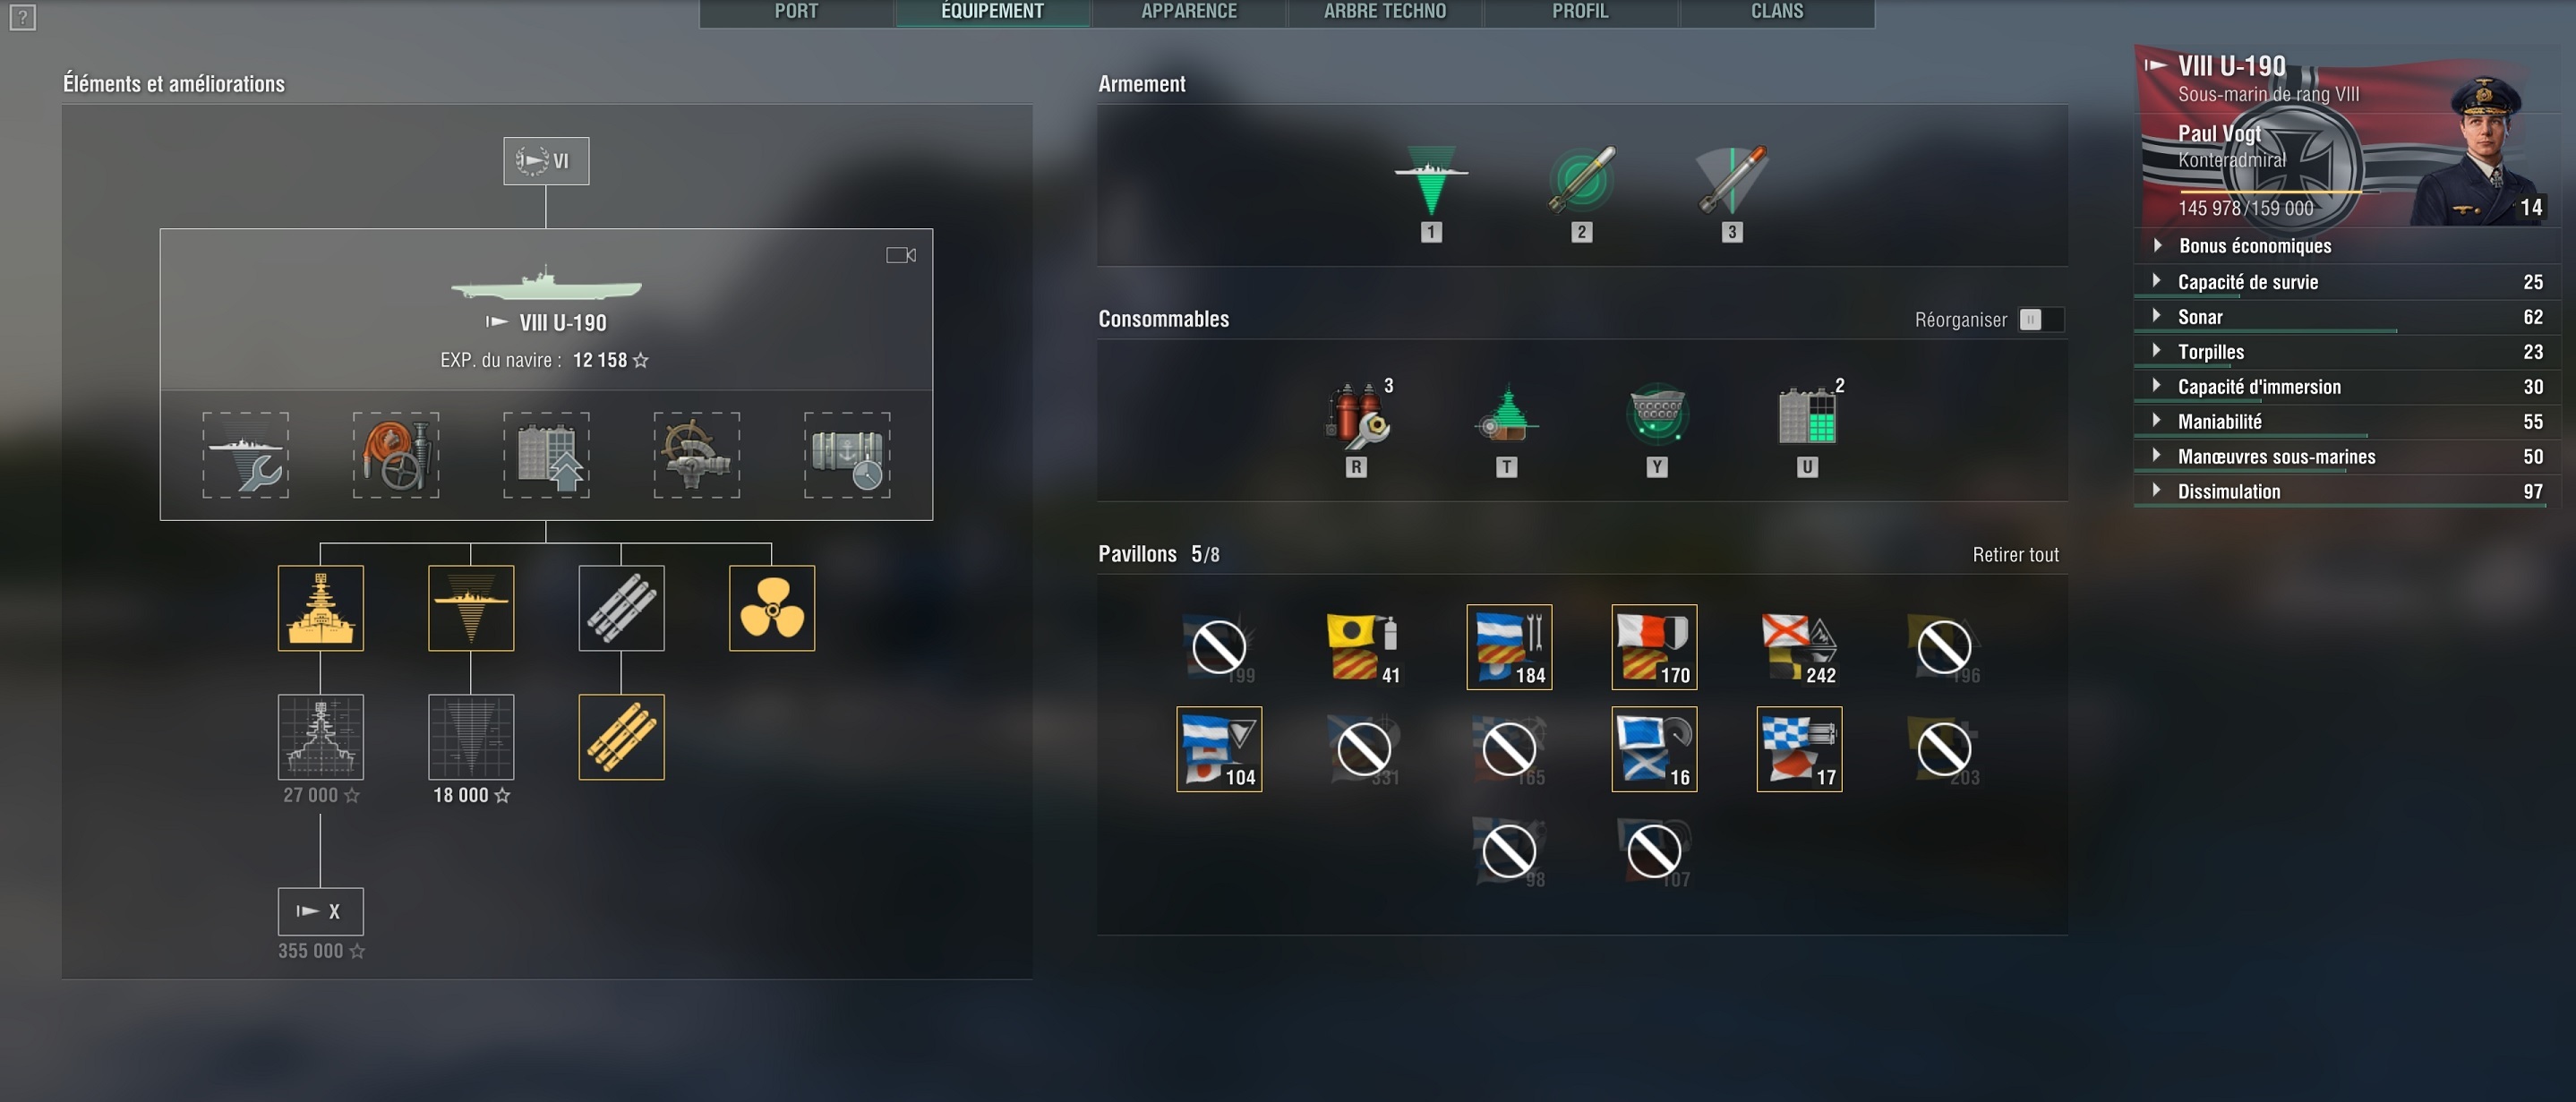
Task: Click the researched yellow torpedo module
Action: click(x=621, y=737)
